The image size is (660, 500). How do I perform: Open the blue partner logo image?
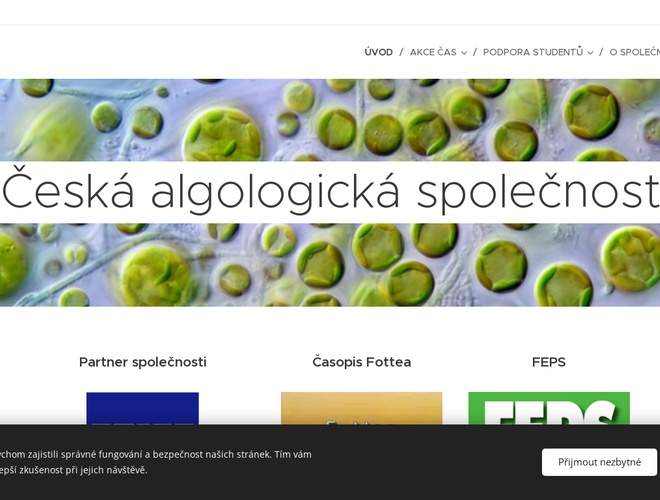click(x=143, y=408)
